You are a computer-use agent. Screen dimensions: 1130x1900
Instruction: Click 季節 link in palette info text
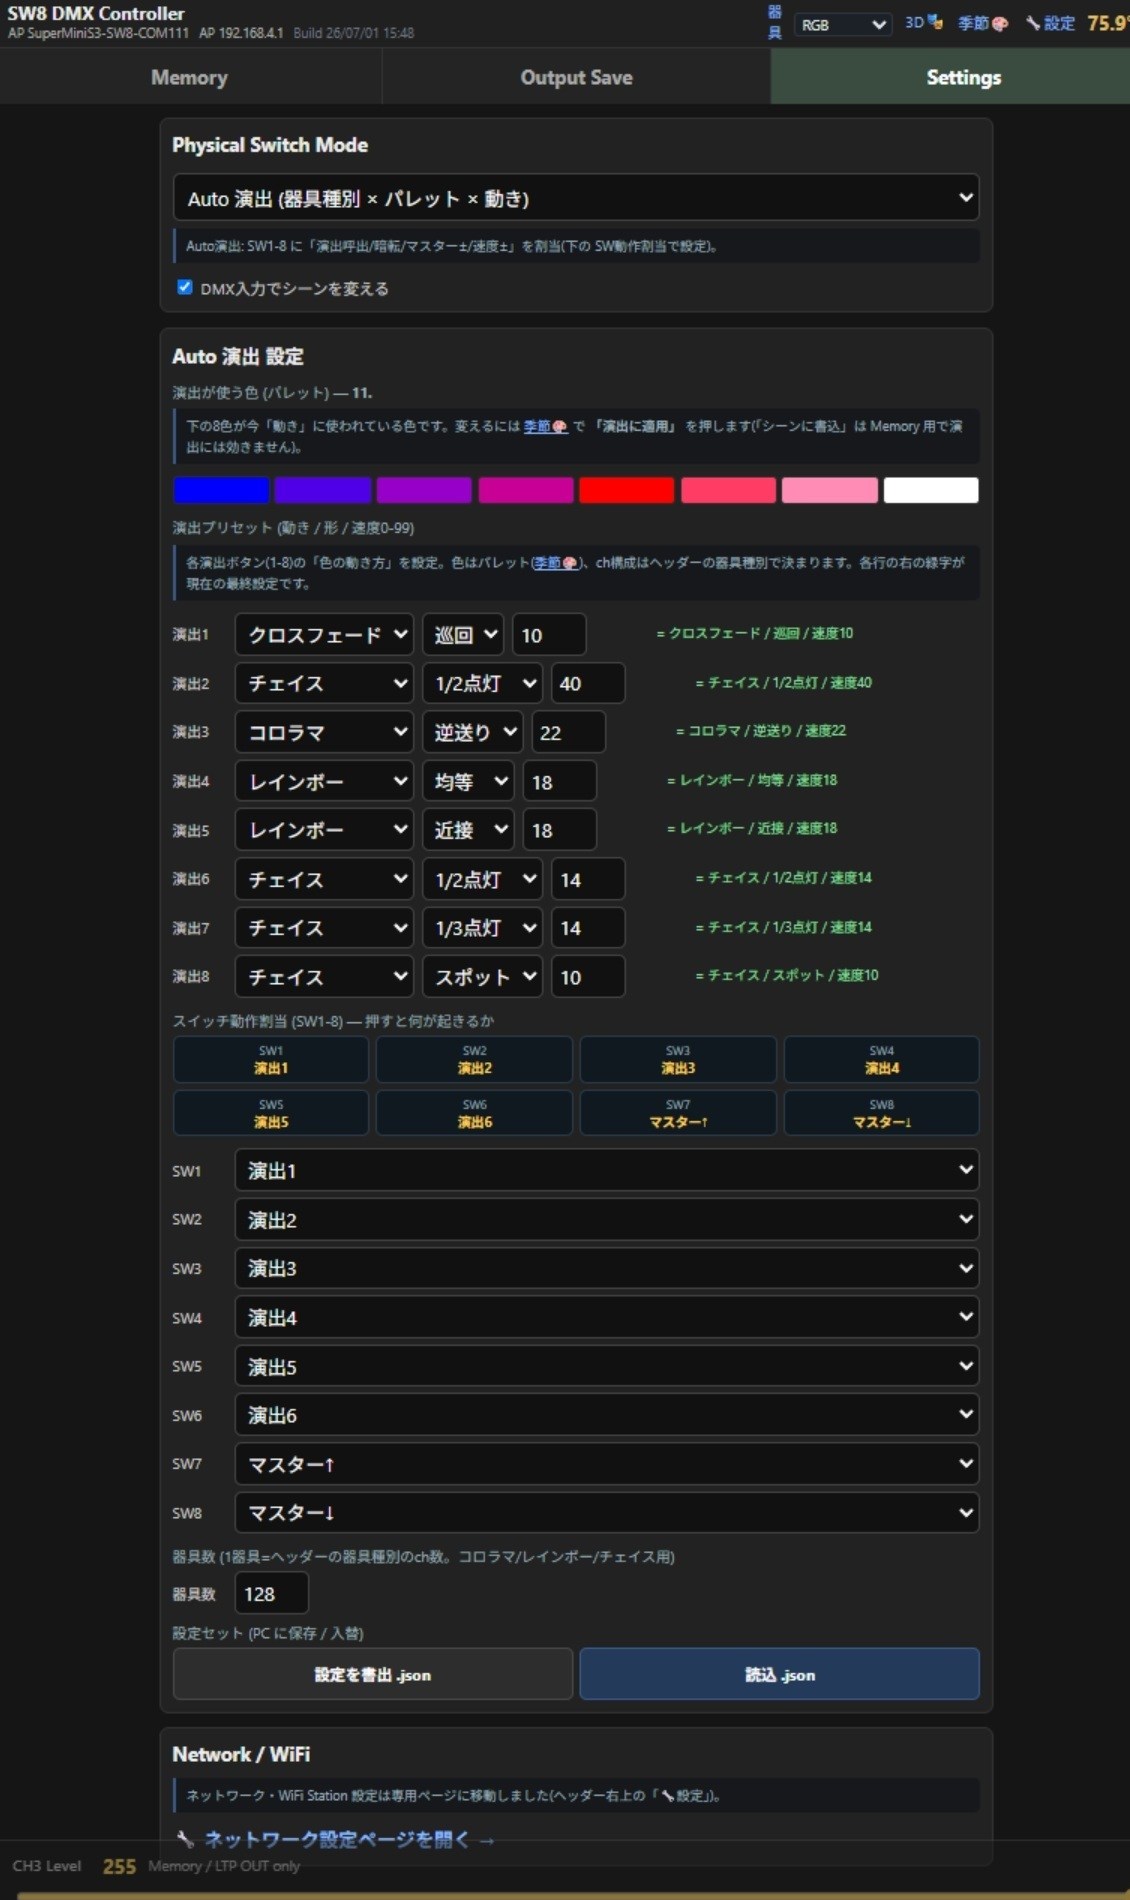coord(545,426)
